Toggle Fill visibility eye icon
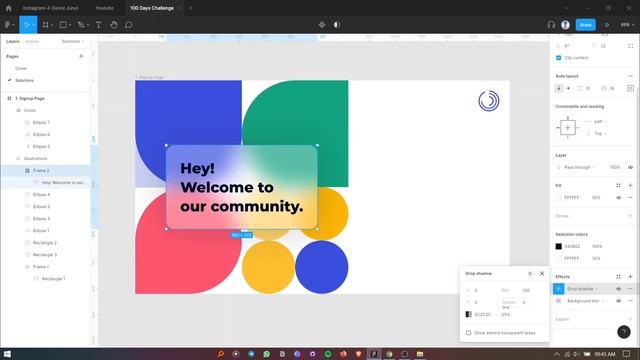Screen dimensions: 640x360 (618, 198)
